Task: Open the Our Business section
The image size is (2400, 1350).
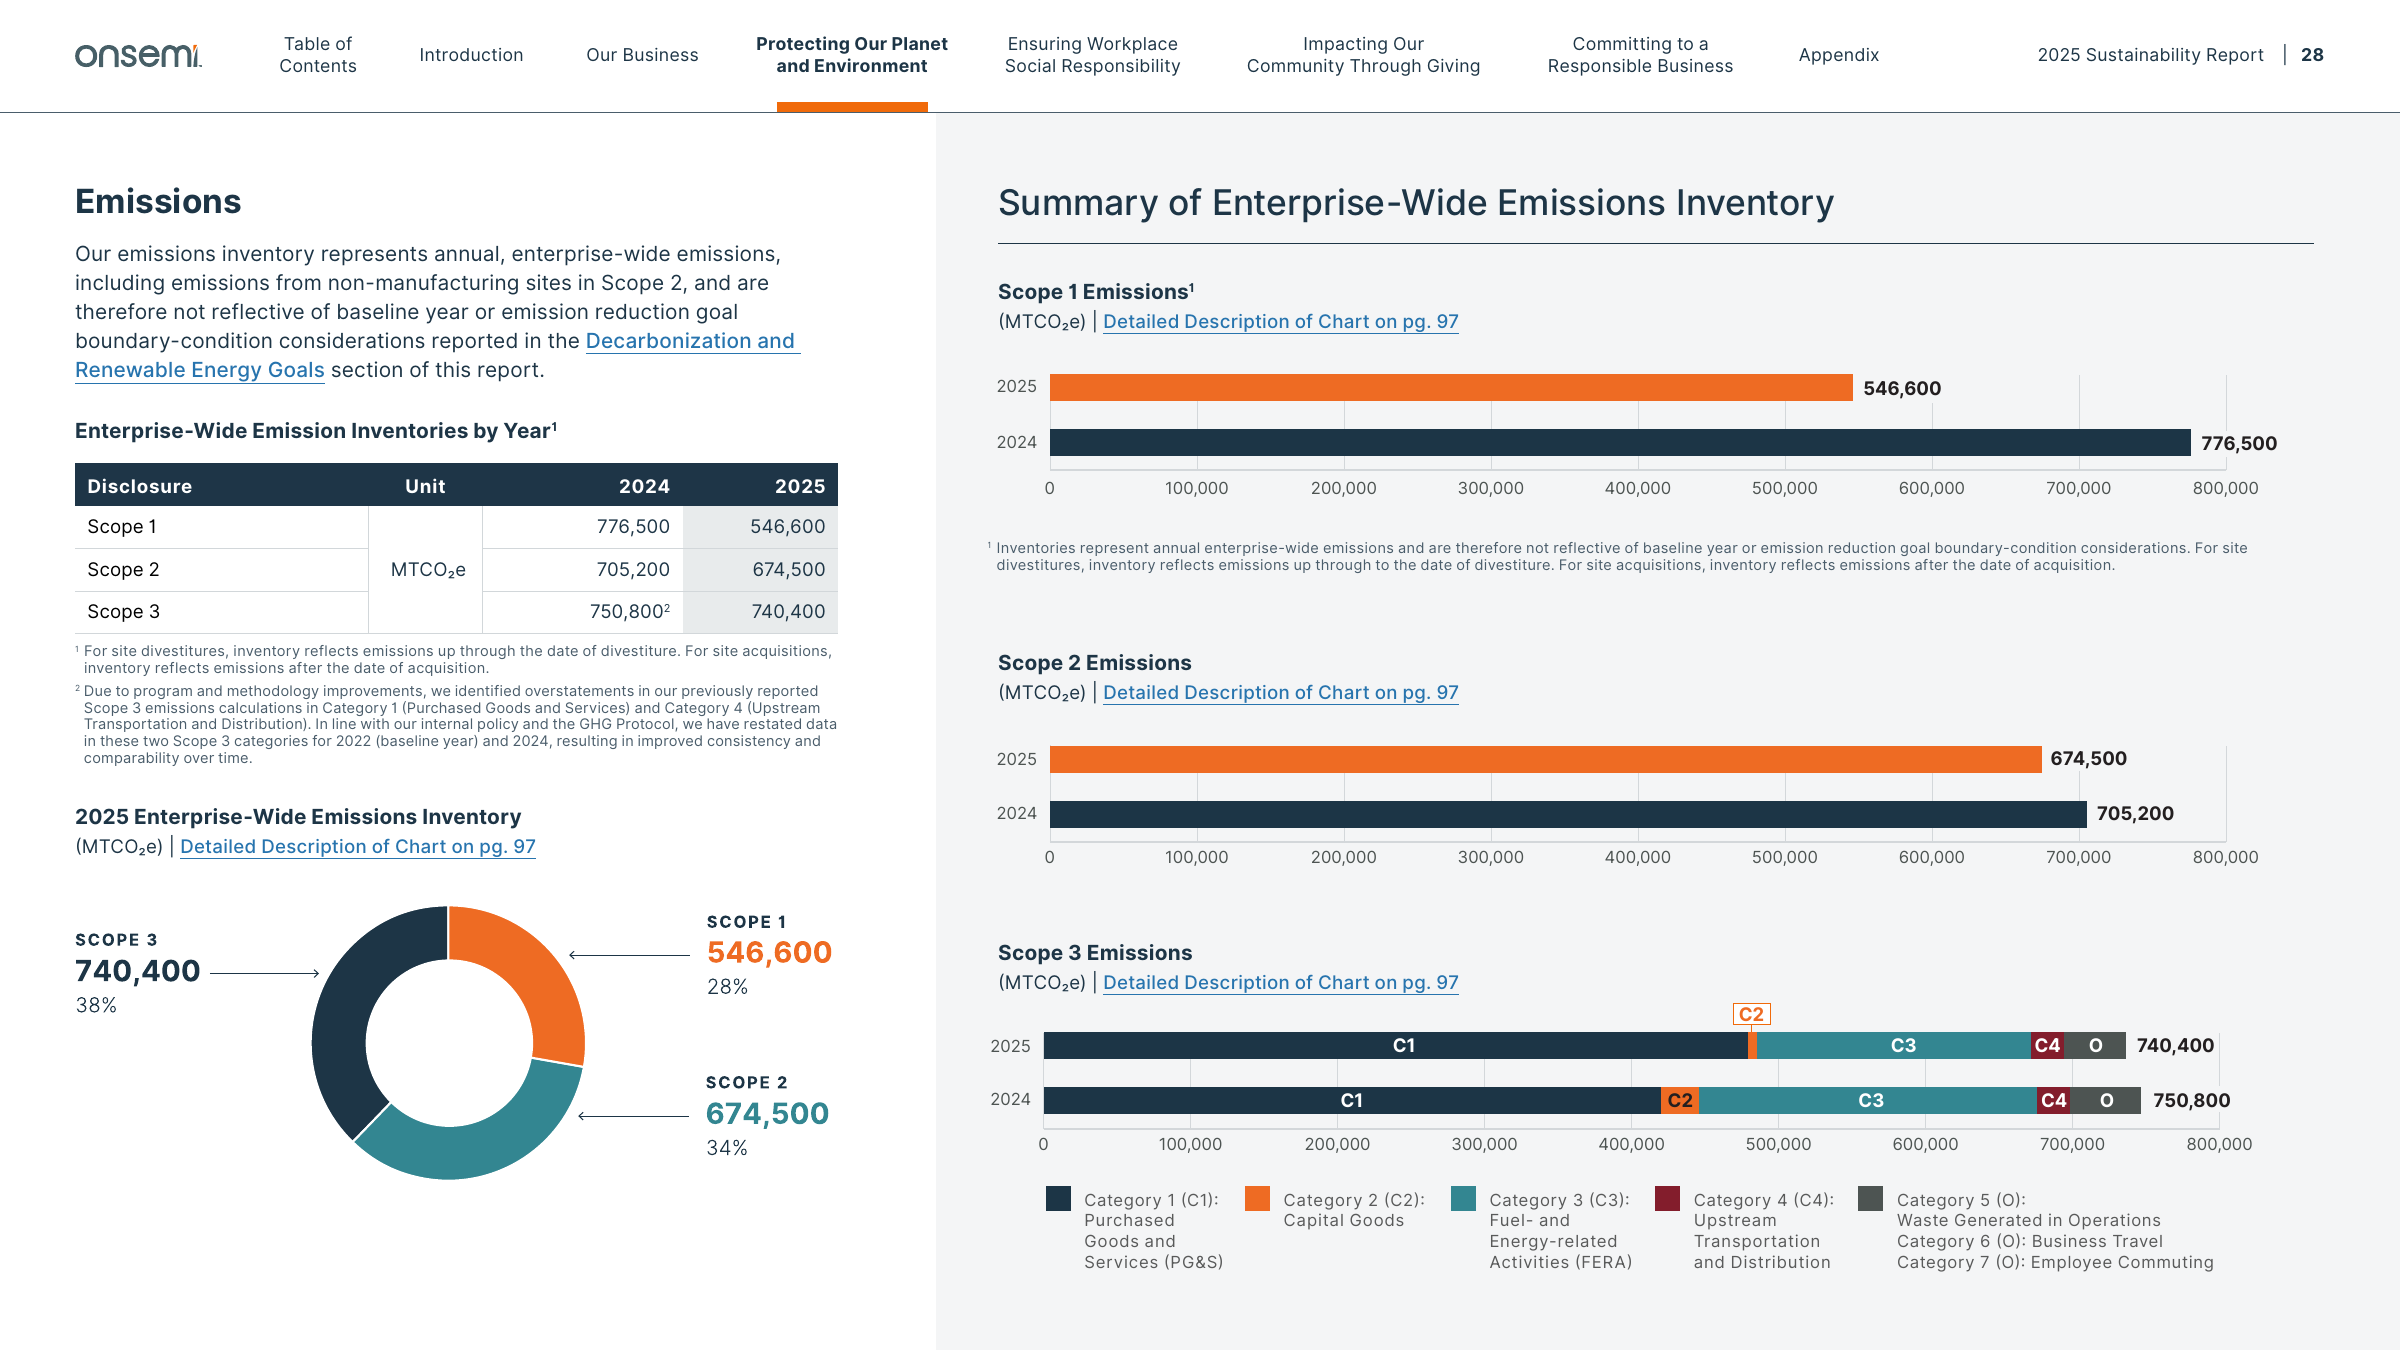Action: click(642, 55)
